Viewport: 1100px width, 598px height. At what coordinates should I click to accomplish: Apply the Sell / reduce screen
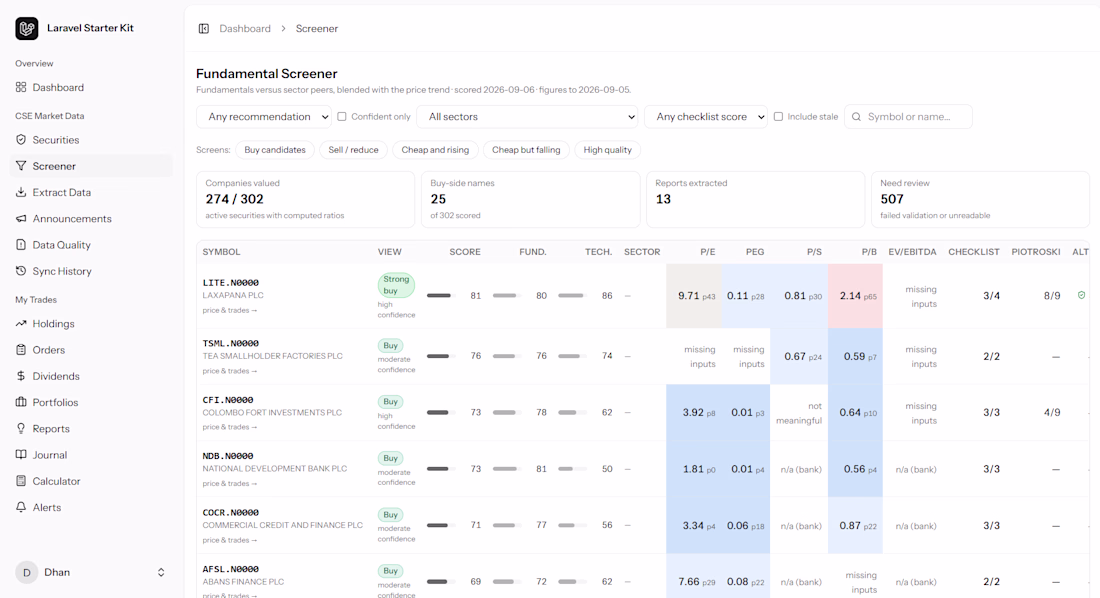tap(354, 150)
